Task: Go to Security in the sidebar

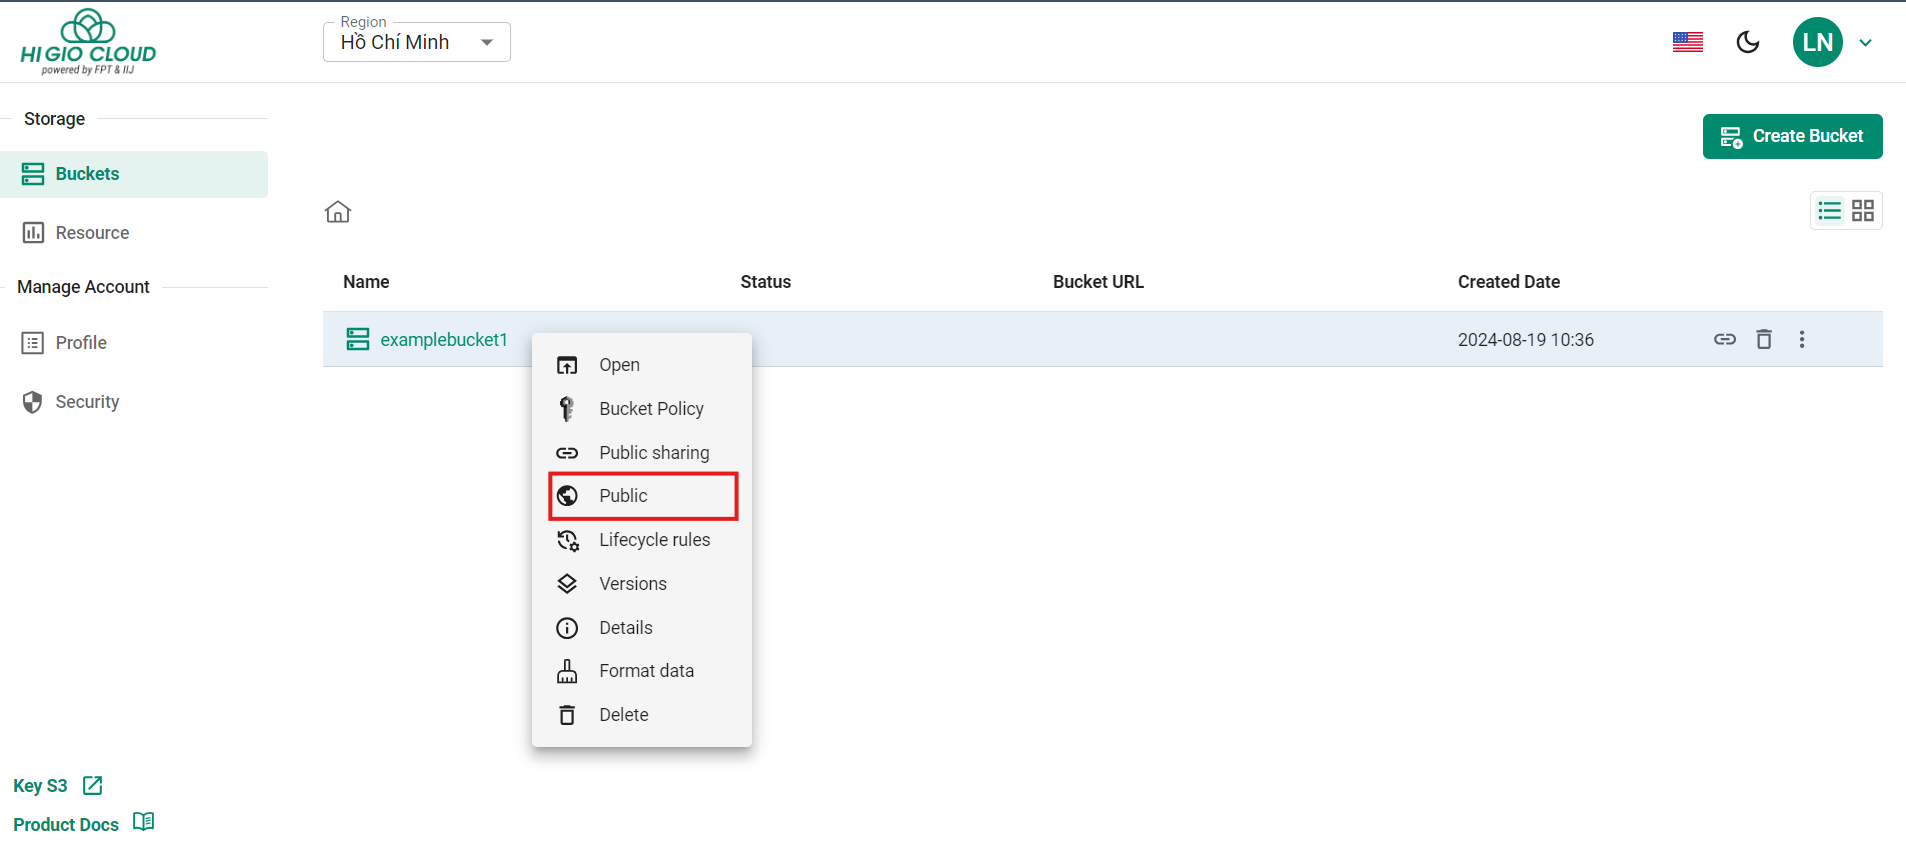Action: pos(87,402)
